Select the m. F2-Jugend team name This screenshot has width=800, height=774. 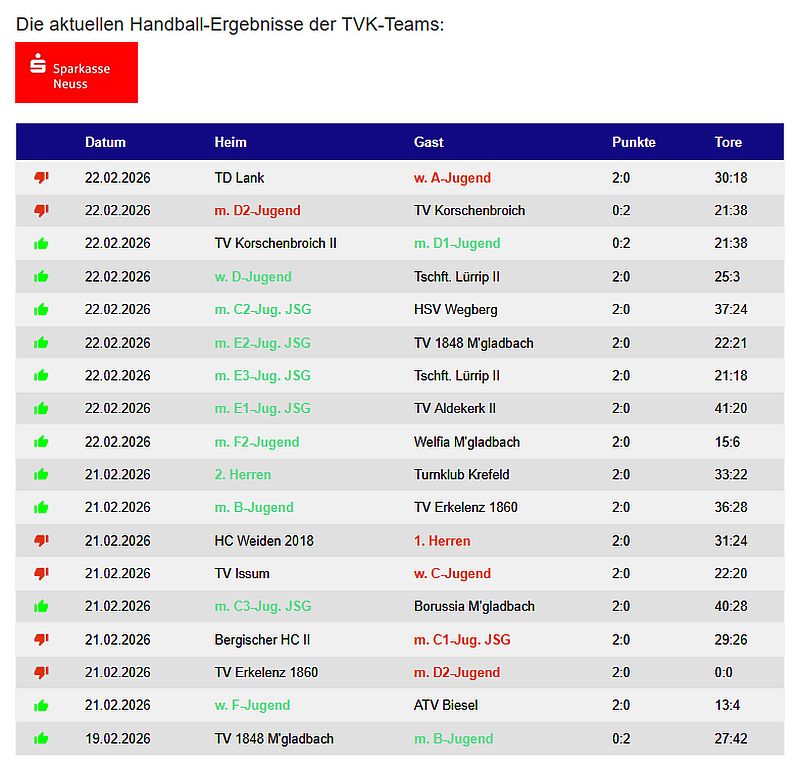click(257, 442)
